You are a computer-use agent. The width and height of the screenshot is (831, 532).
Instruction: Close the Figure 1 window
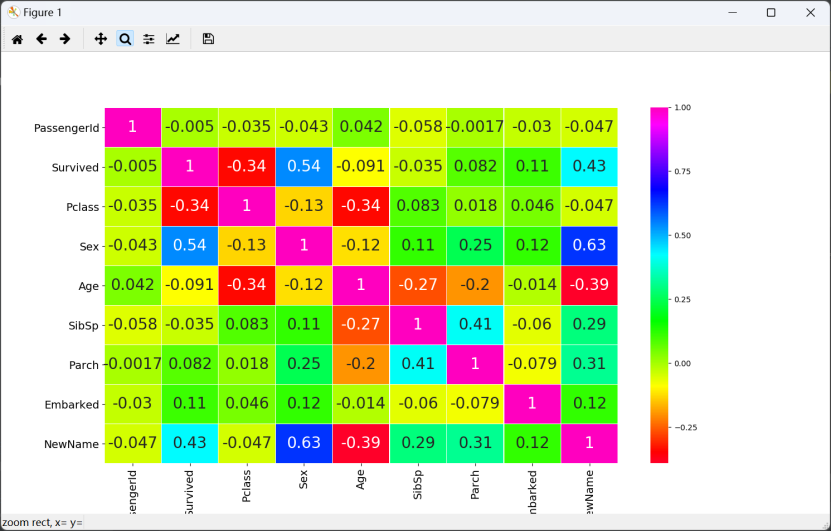tap(810, 12)
